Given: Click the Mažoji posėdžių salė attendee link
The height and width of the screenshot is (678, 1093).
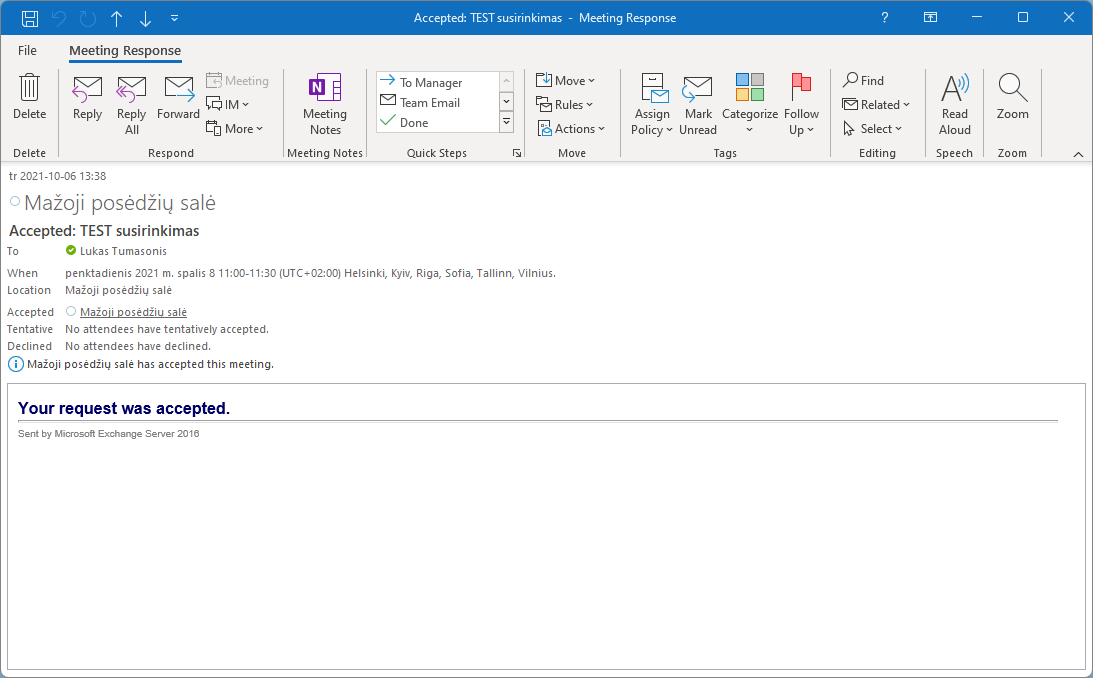Looking at the screenshot, I should (x=133, y=312).
